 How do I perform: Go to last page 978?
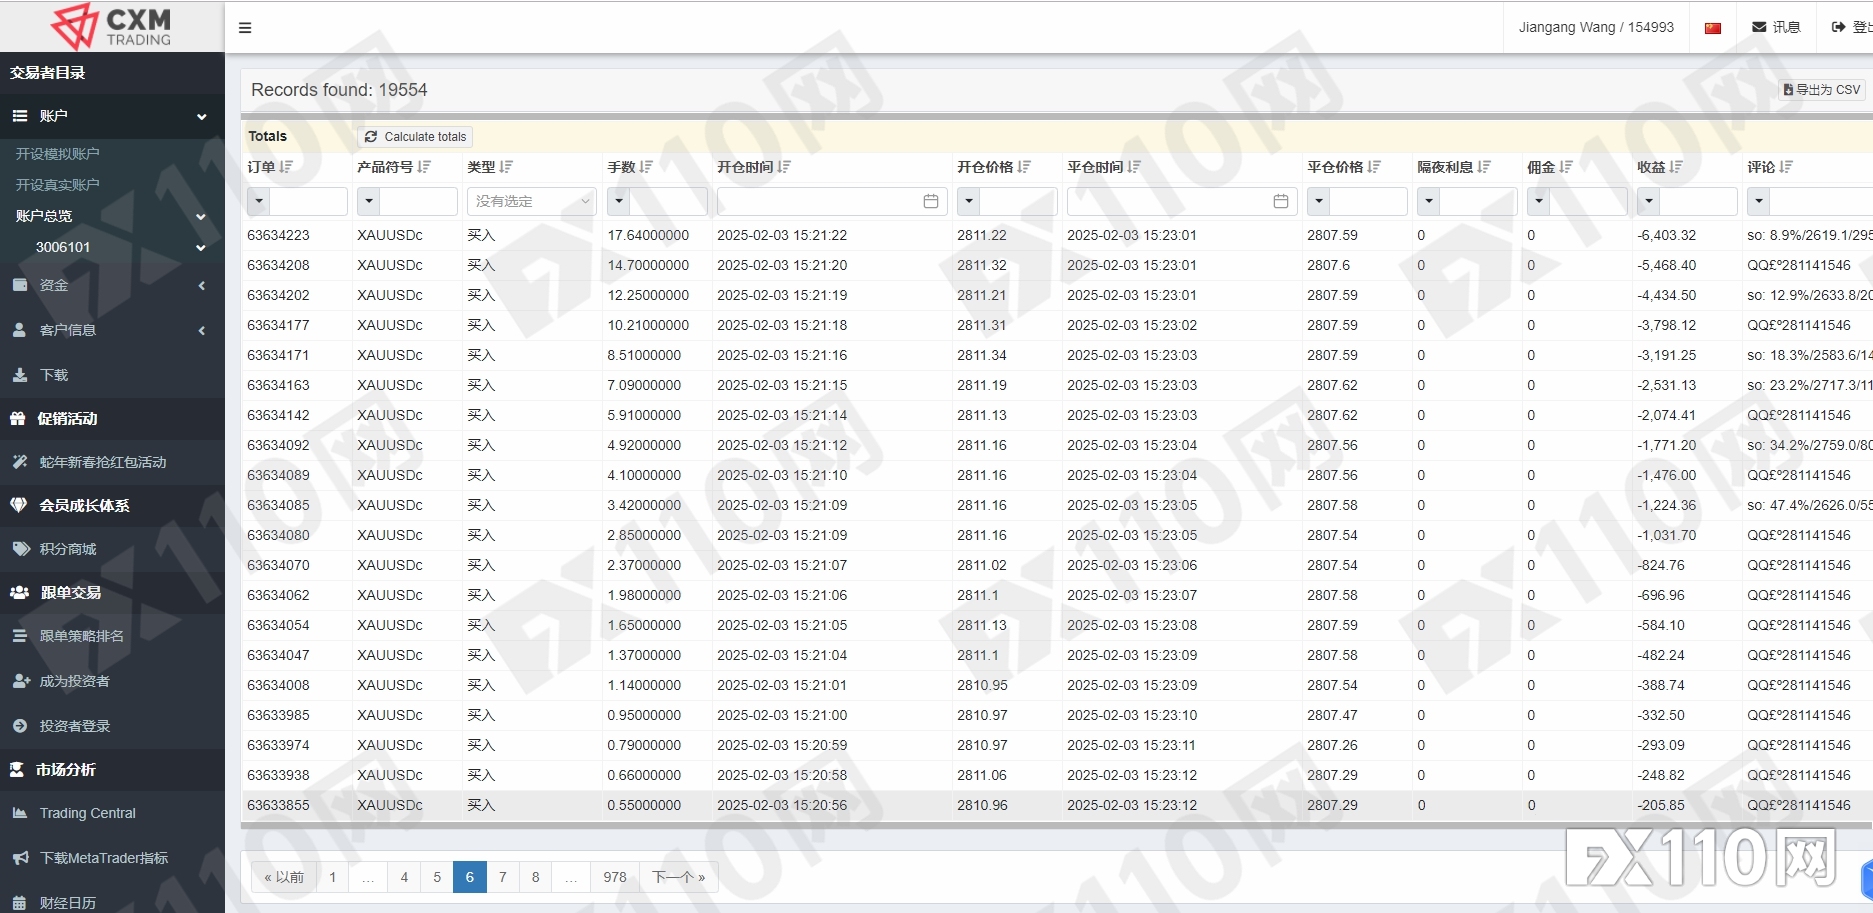[x=615, y=877]
